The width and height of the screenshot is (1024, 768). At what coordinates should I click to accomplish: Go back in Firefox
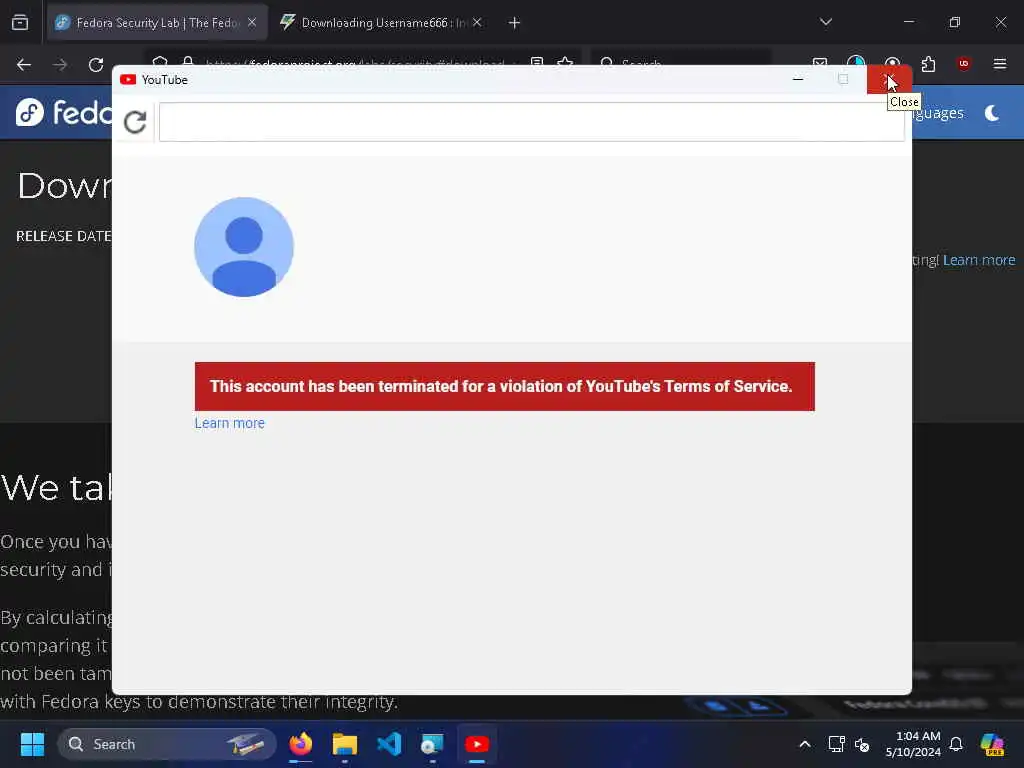[24, 65]
